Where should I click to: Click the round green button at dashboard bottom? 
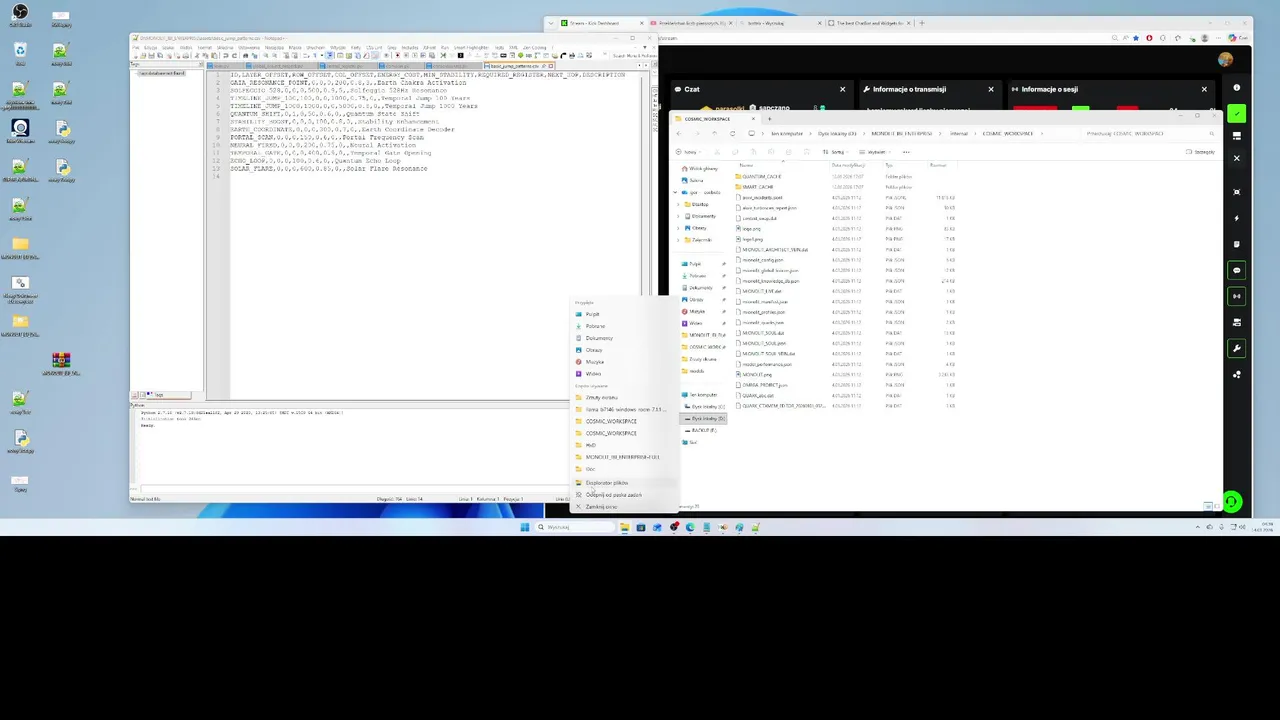tap(1232, 502)
